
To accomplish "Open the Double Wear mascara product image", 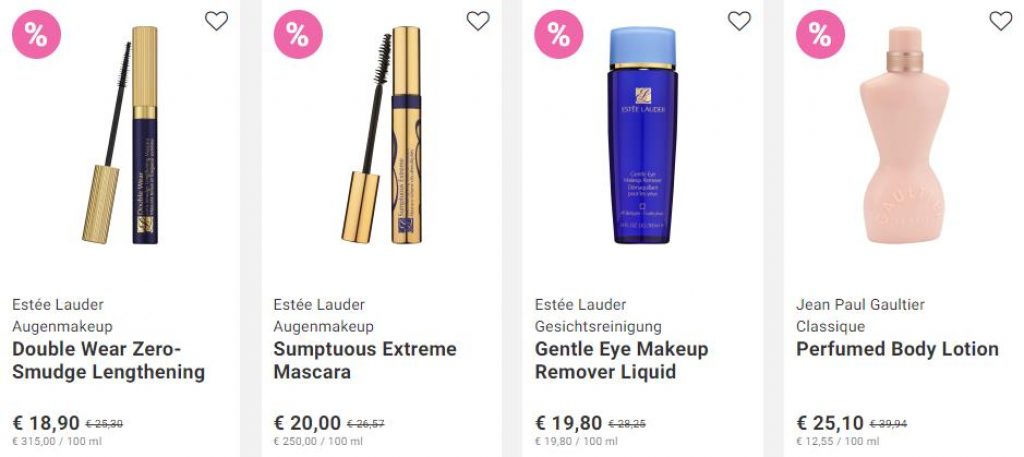I will coord(120,135).
